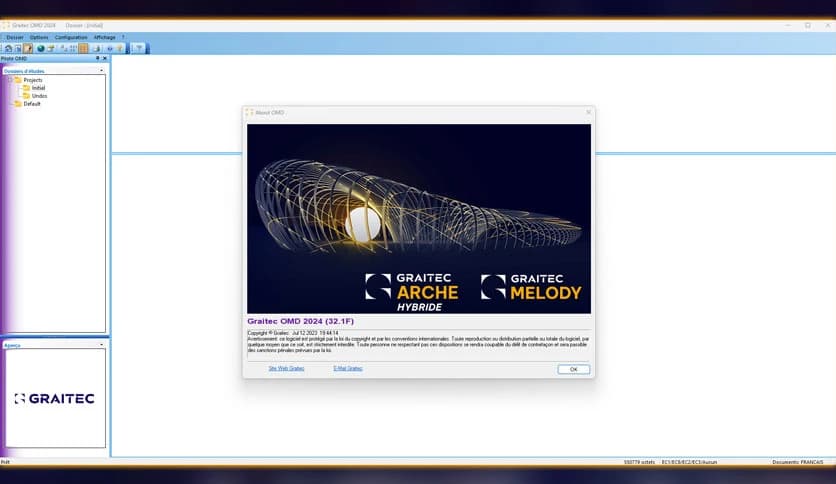This screenshot has height=484, width=836.
Task: Minimize the Graitec OMD 2024 window
Action: 787,25
